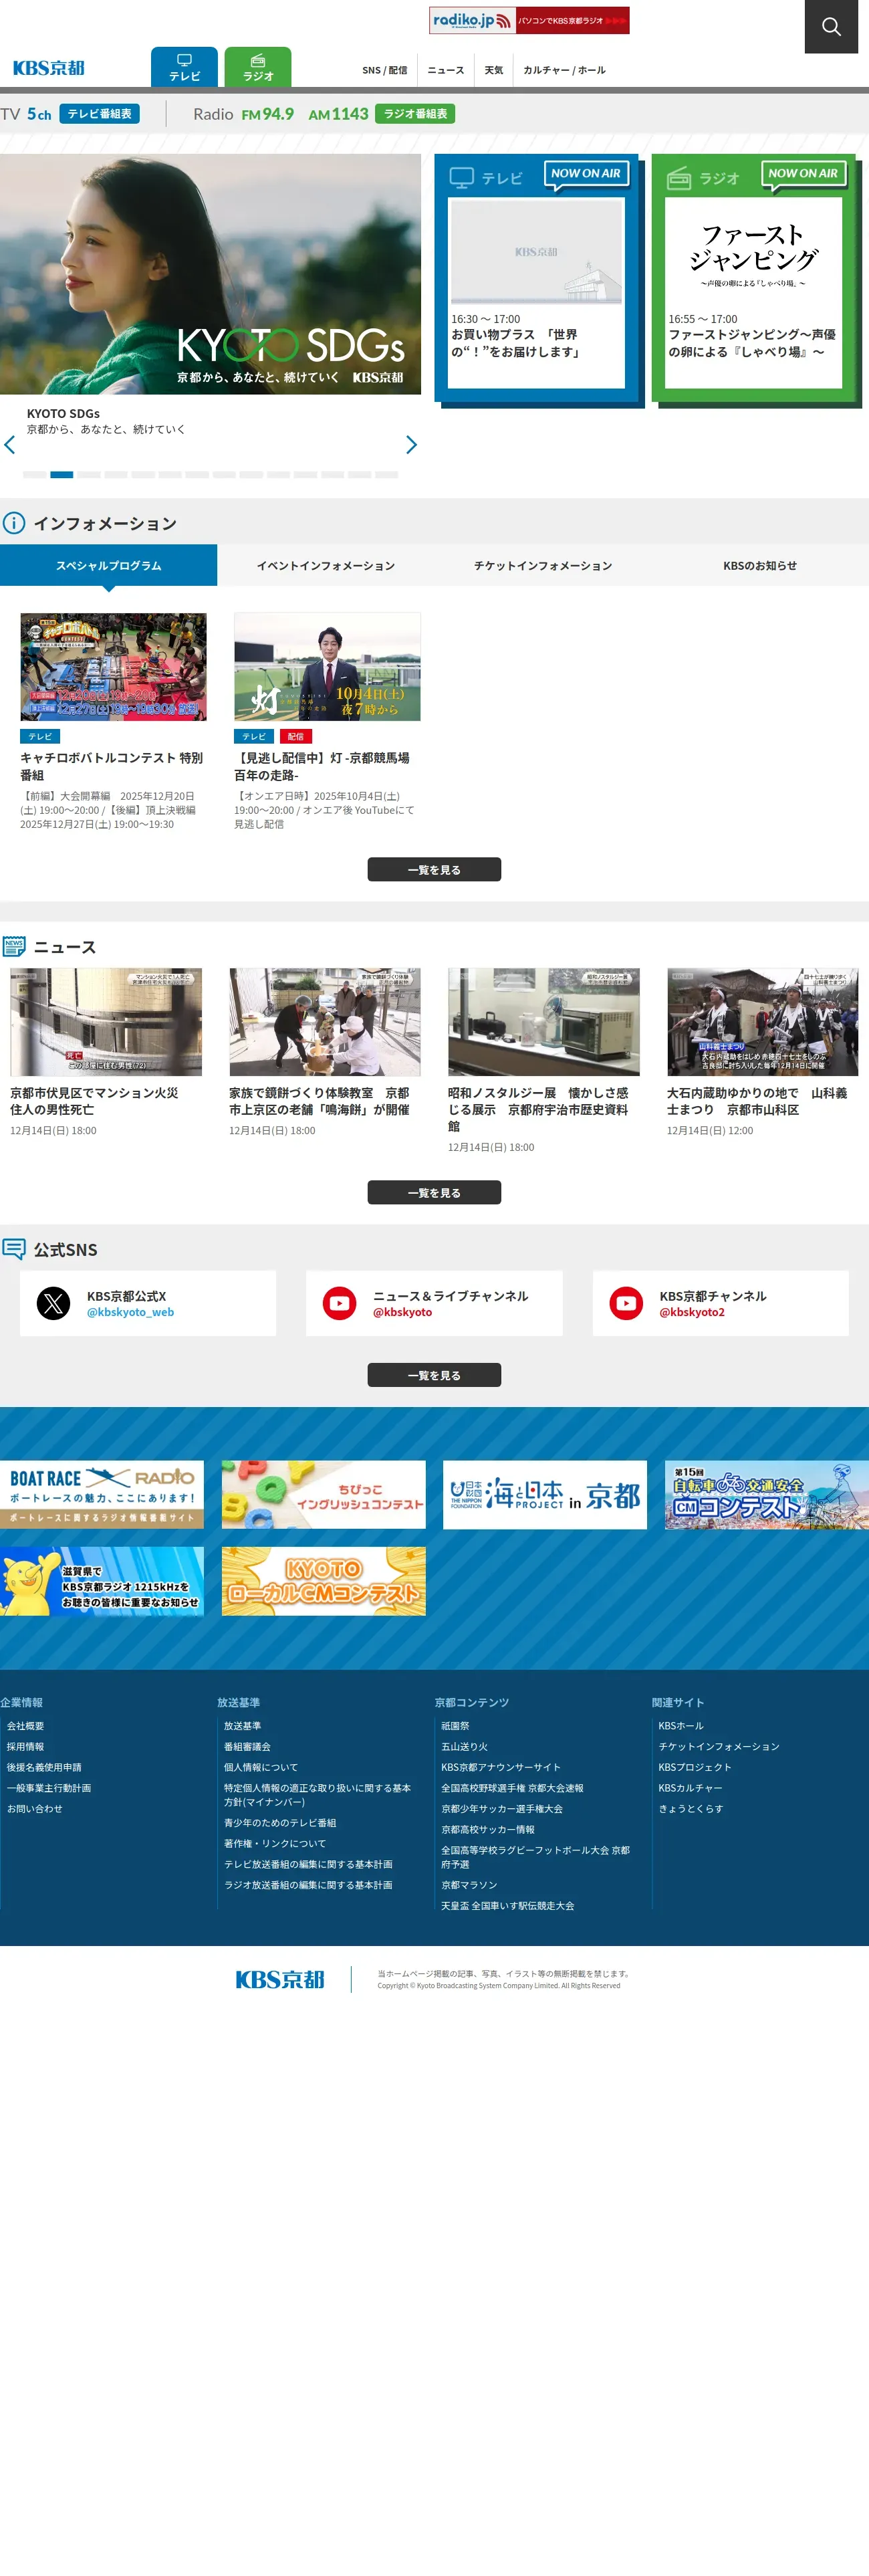This screenshot has width=869, height=2576.
Task: Click the radio icon in on-air panel
Action: (x=679, y=178)
